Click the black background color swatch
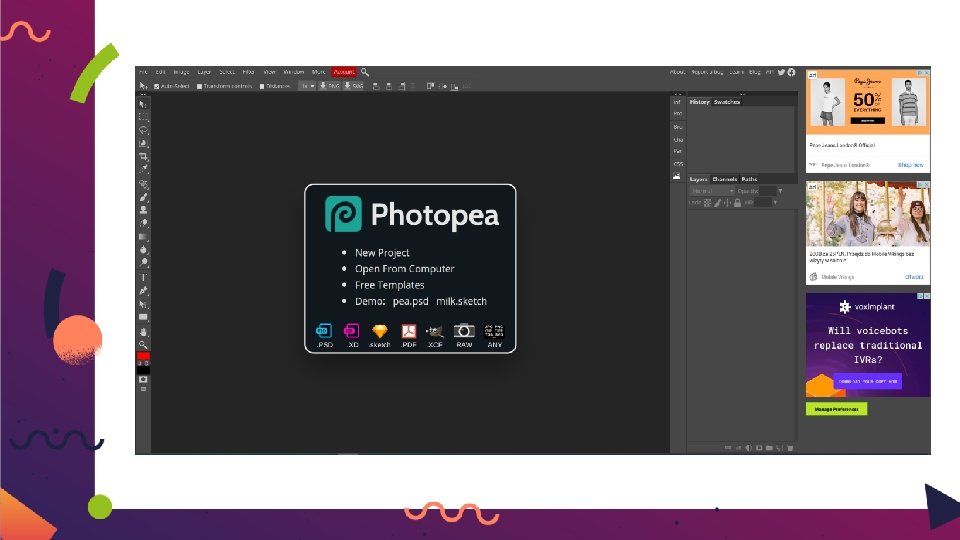960x540 pixels. point(143,370)
